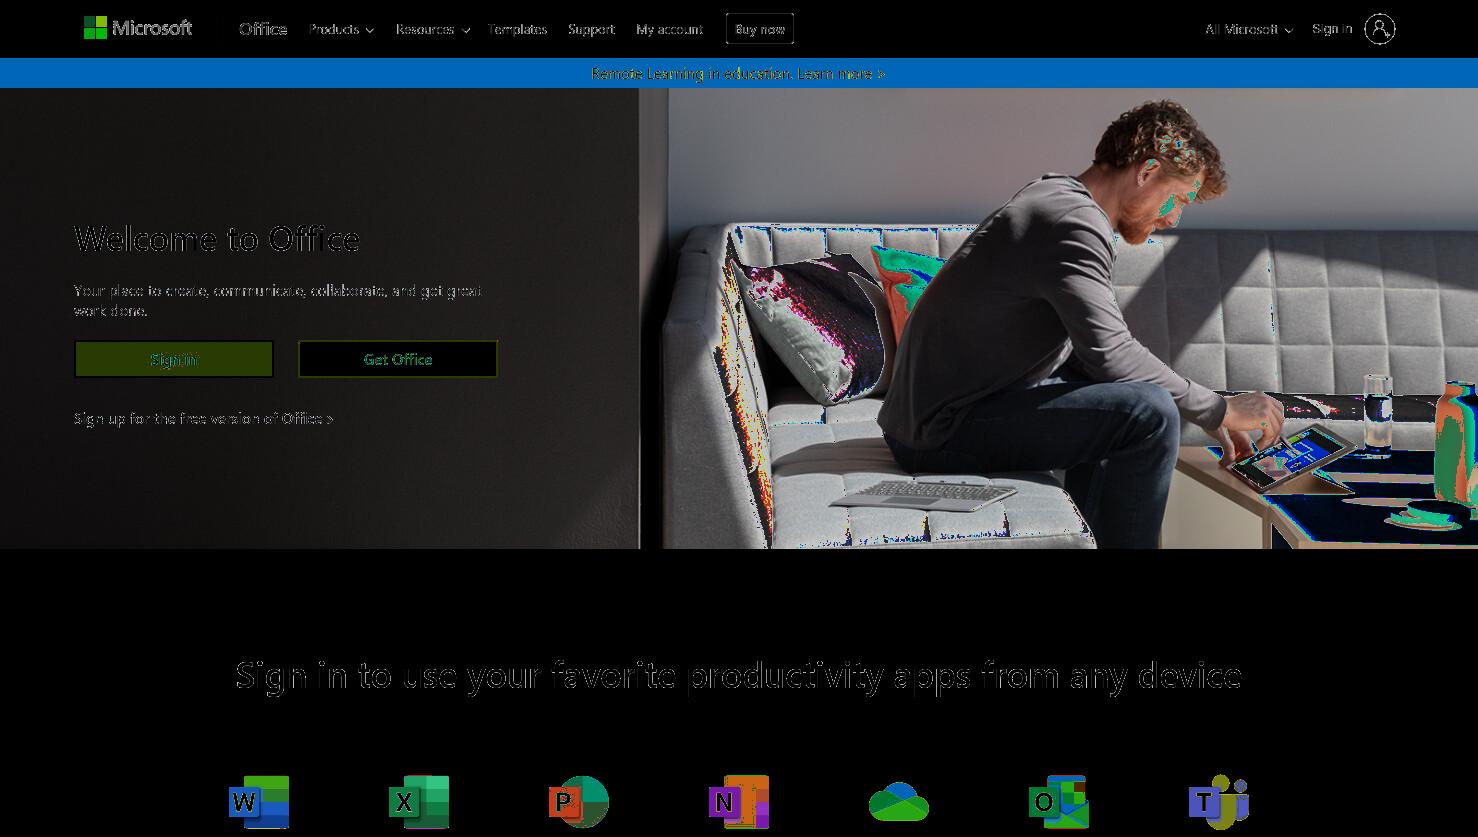Open Sign up for free version link
The width and height of the screenshot is (1478, 837).
click(x=204, y=418)
